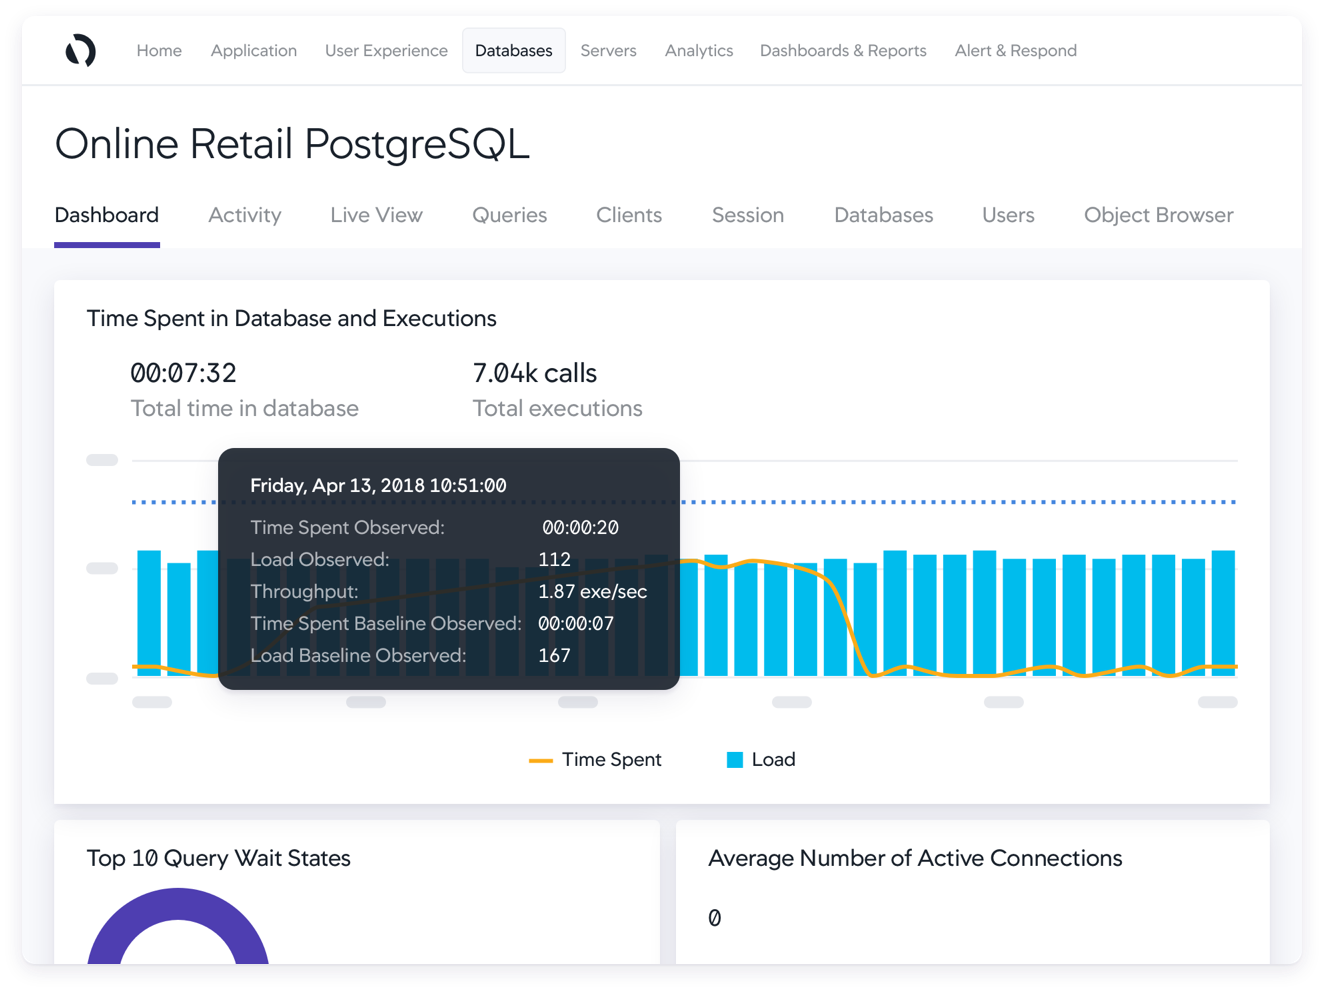Switch to the Dashboard tab
The image size is (1324, 992).
107,215
